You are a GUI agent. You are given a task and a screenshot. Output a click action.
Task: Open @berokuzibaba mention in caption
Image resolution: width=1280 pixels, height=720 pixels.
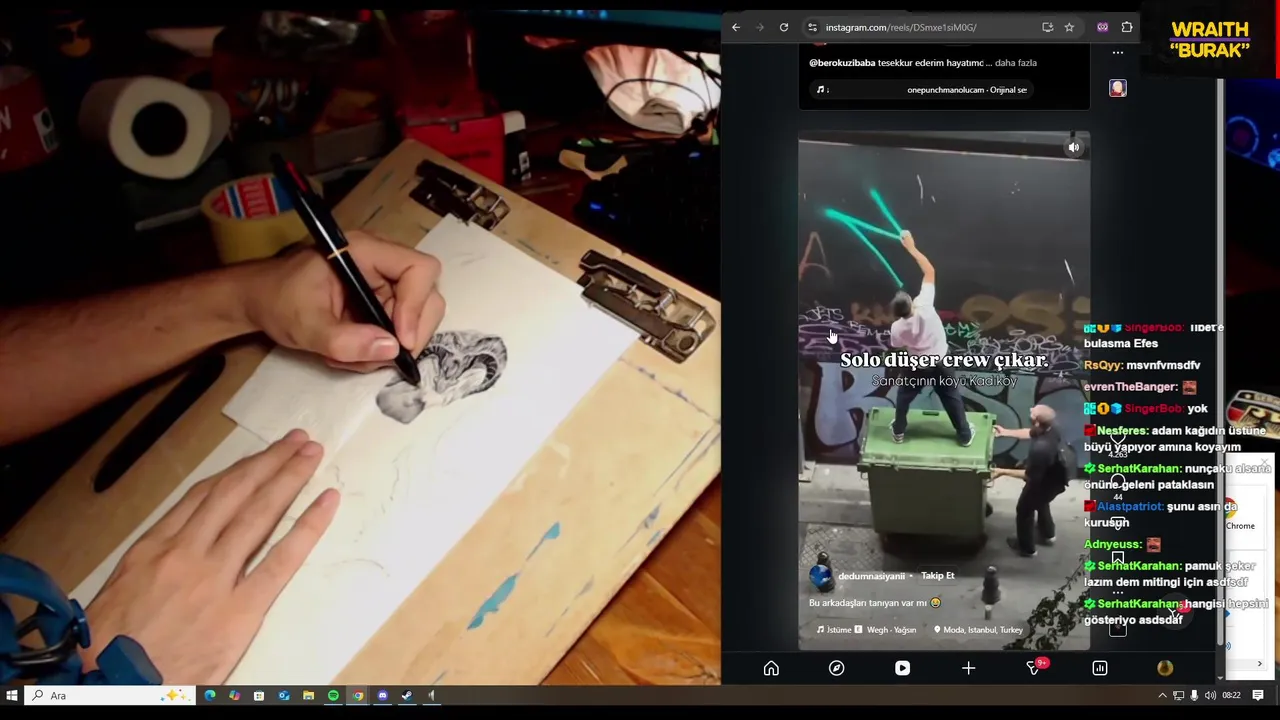click(842, 63)
